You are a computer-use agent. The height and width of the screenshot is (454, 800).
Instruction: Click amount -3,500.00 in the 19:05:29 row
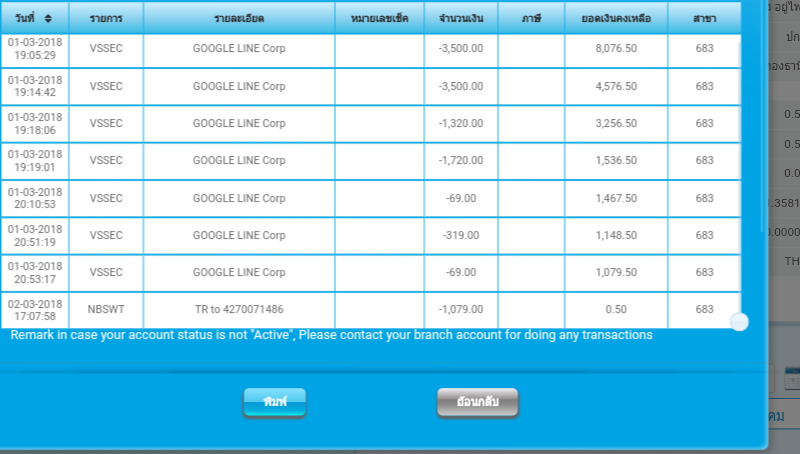click(x=461, y=48)
